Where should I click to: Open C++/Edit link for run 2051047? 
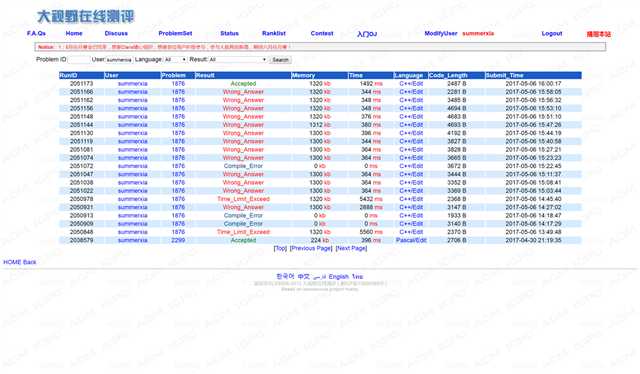[411, 174]
